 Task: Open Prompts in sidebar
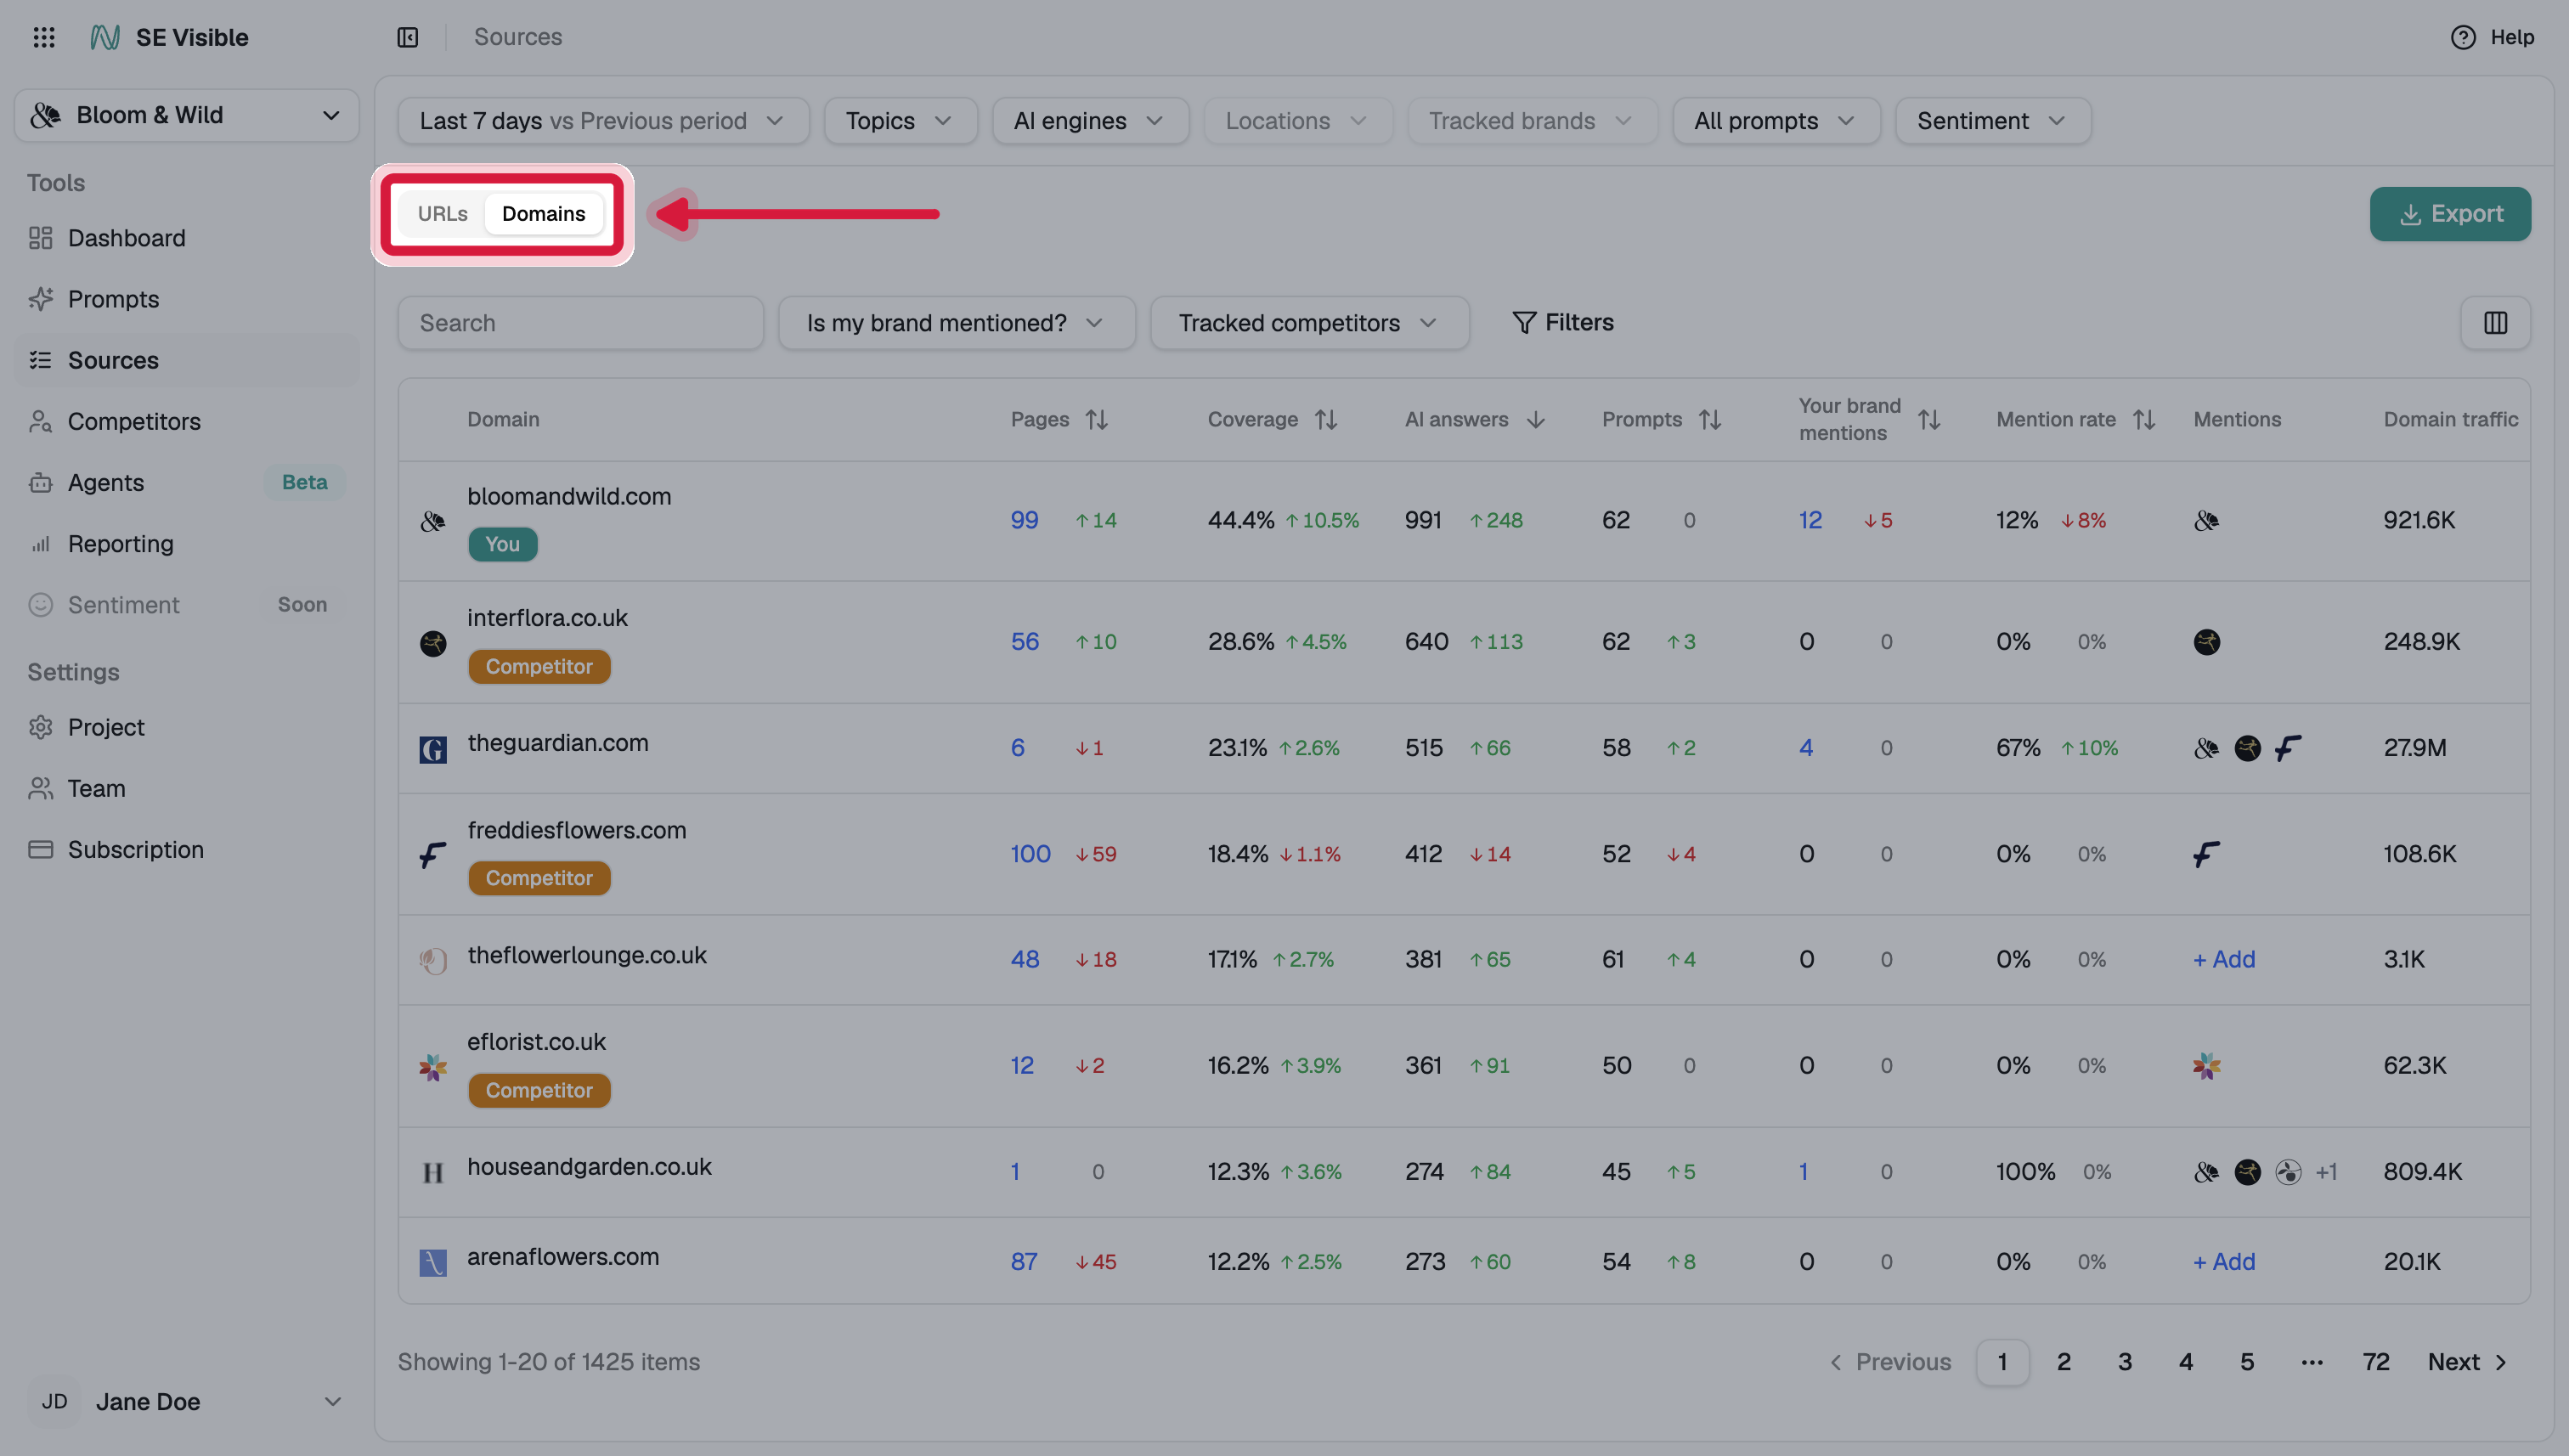(x=186, y=299)
